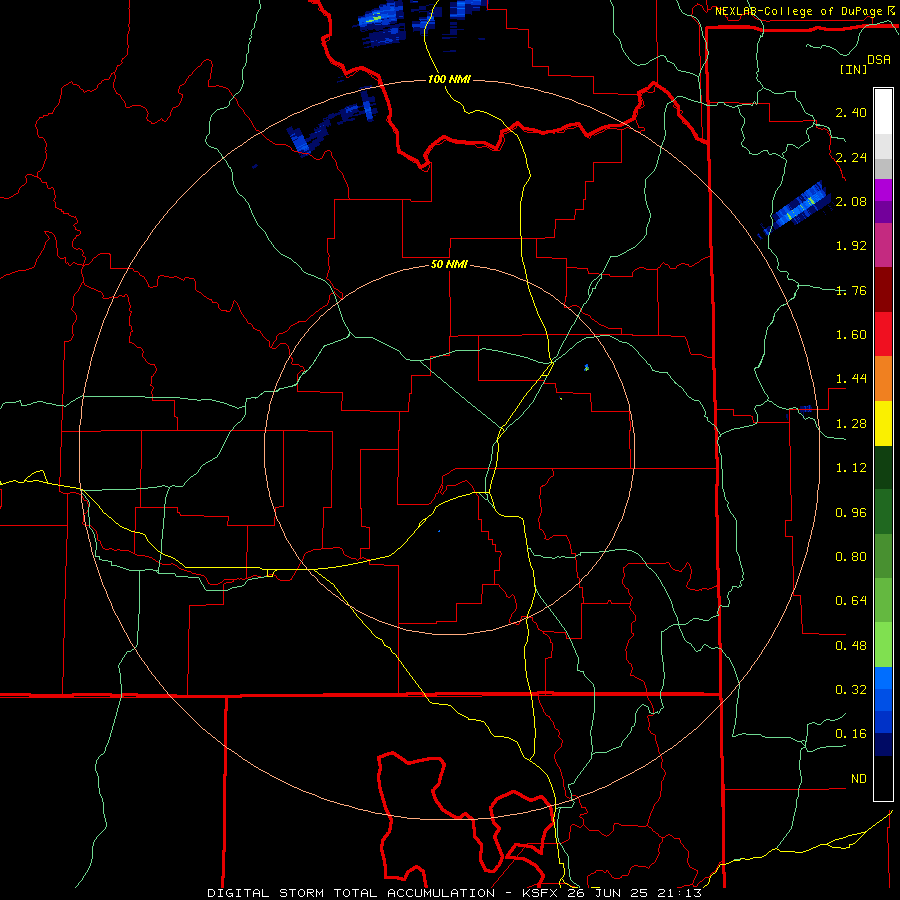Image resolution: width=900 pixels, height=900 pixels.
Task: Click the DSA product label
Action: click(x=879, y=59)
